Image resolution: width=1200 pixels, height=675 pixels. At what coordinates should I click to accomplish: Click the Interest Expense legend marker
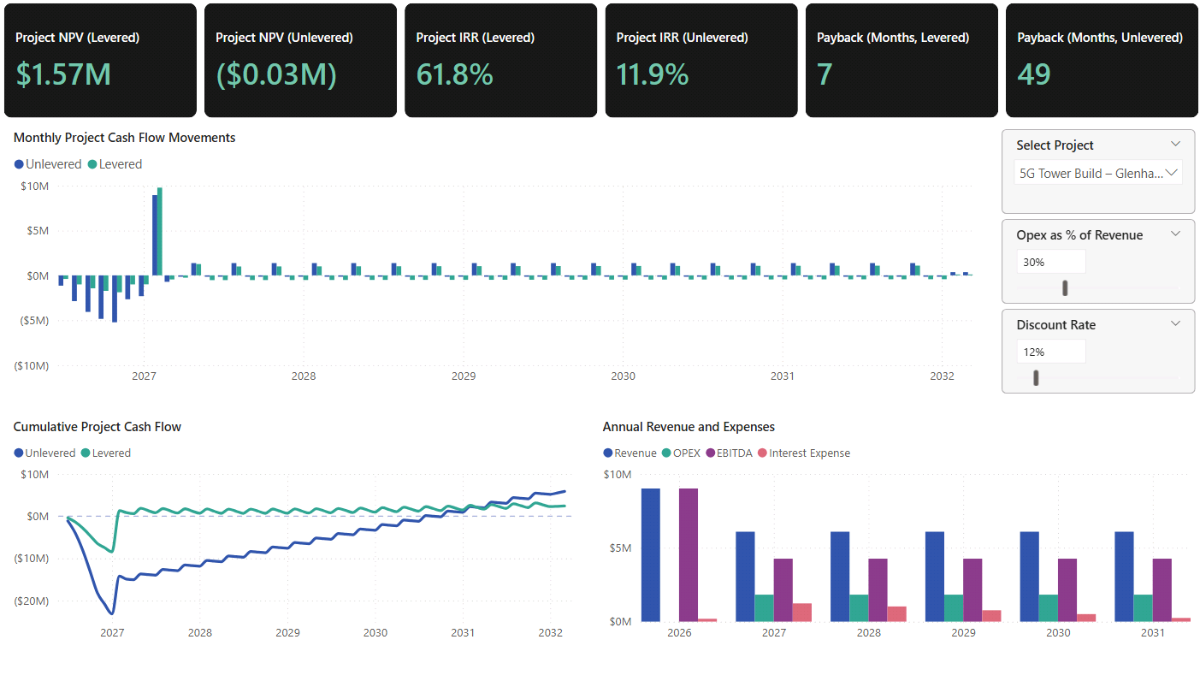coord(763,454)
